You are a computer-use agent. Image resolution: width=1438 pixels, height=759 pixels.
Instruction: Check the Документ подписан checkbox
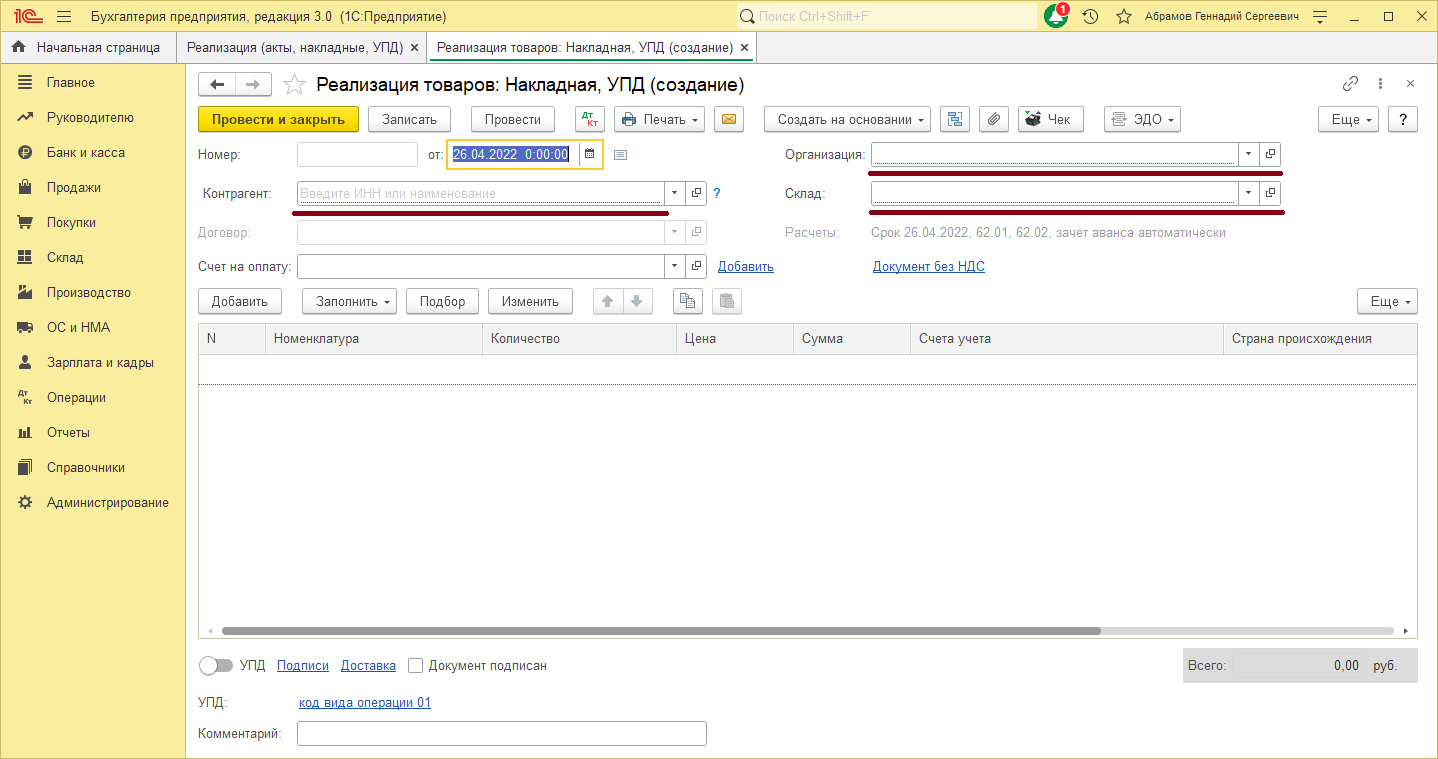[x=416, y=665]
